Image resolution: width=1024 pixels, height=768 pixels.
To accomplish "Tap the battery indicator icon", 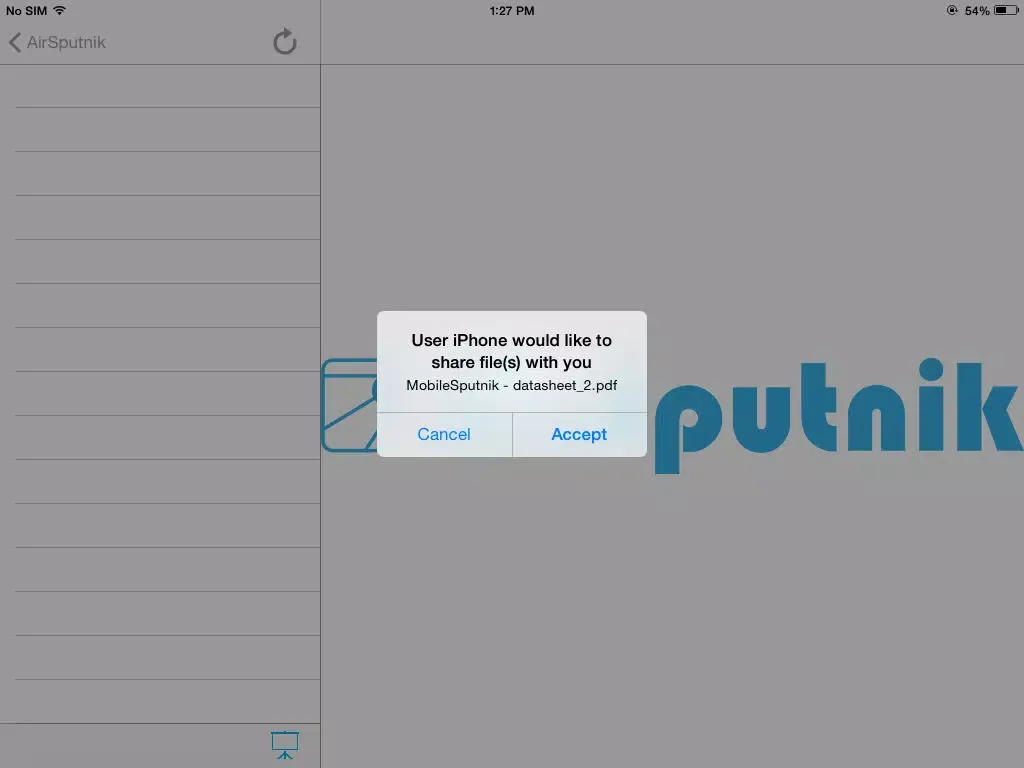I will point(1006,10).
